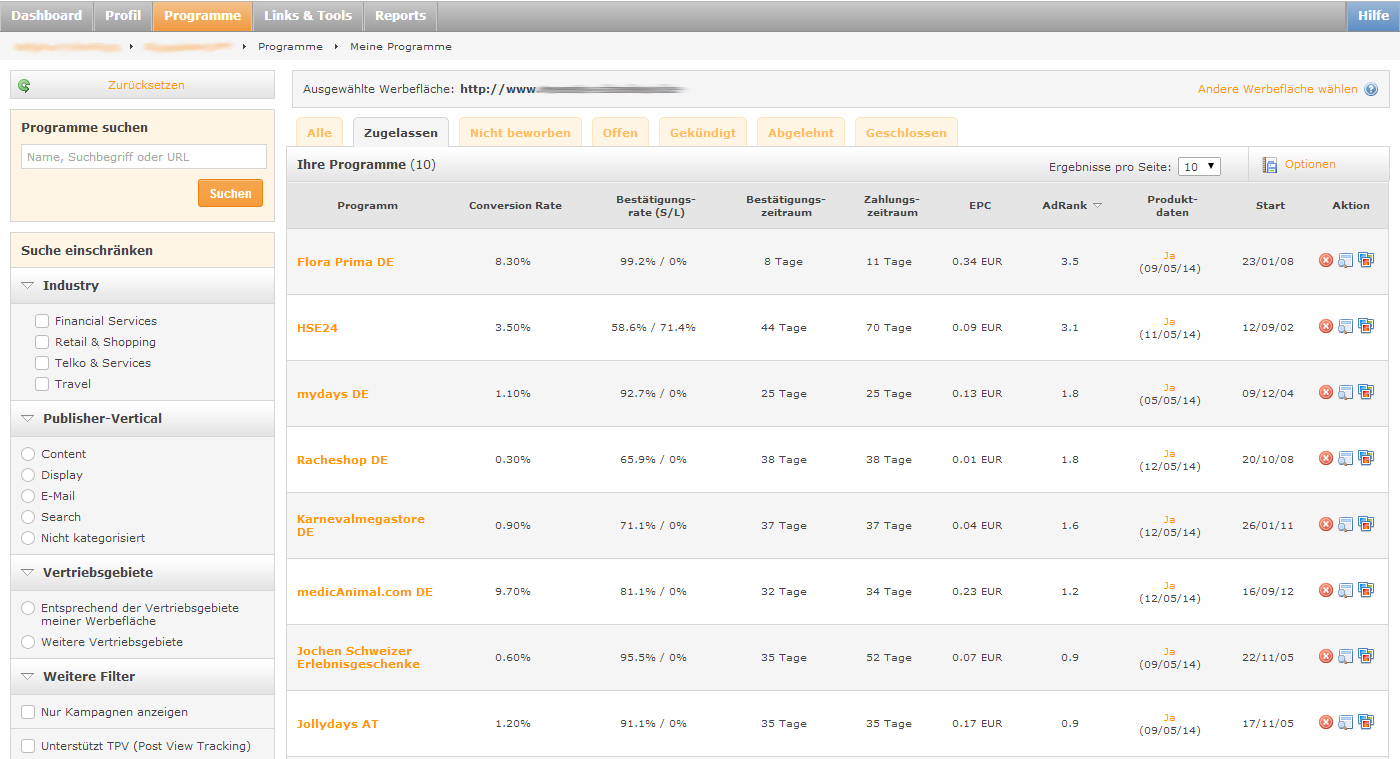Open the details icon for Karnevalmegastore DE
1400x759 pixels.
[1346, 524]
